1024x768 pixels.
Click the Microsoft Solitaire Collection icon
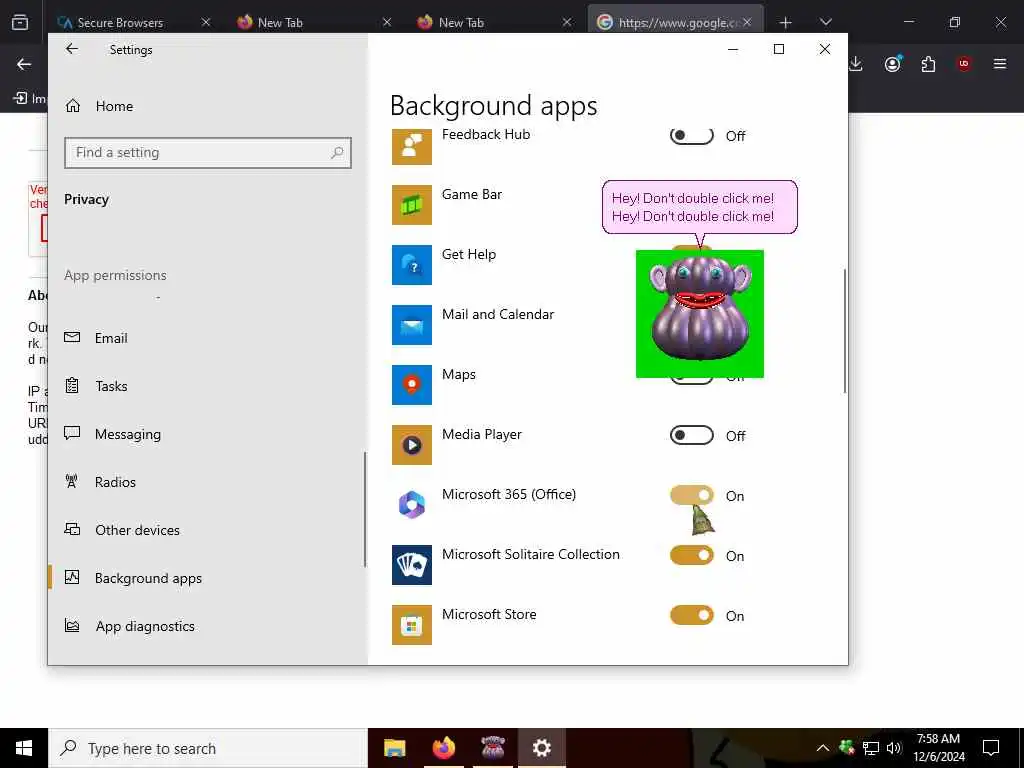click(411, 565)
